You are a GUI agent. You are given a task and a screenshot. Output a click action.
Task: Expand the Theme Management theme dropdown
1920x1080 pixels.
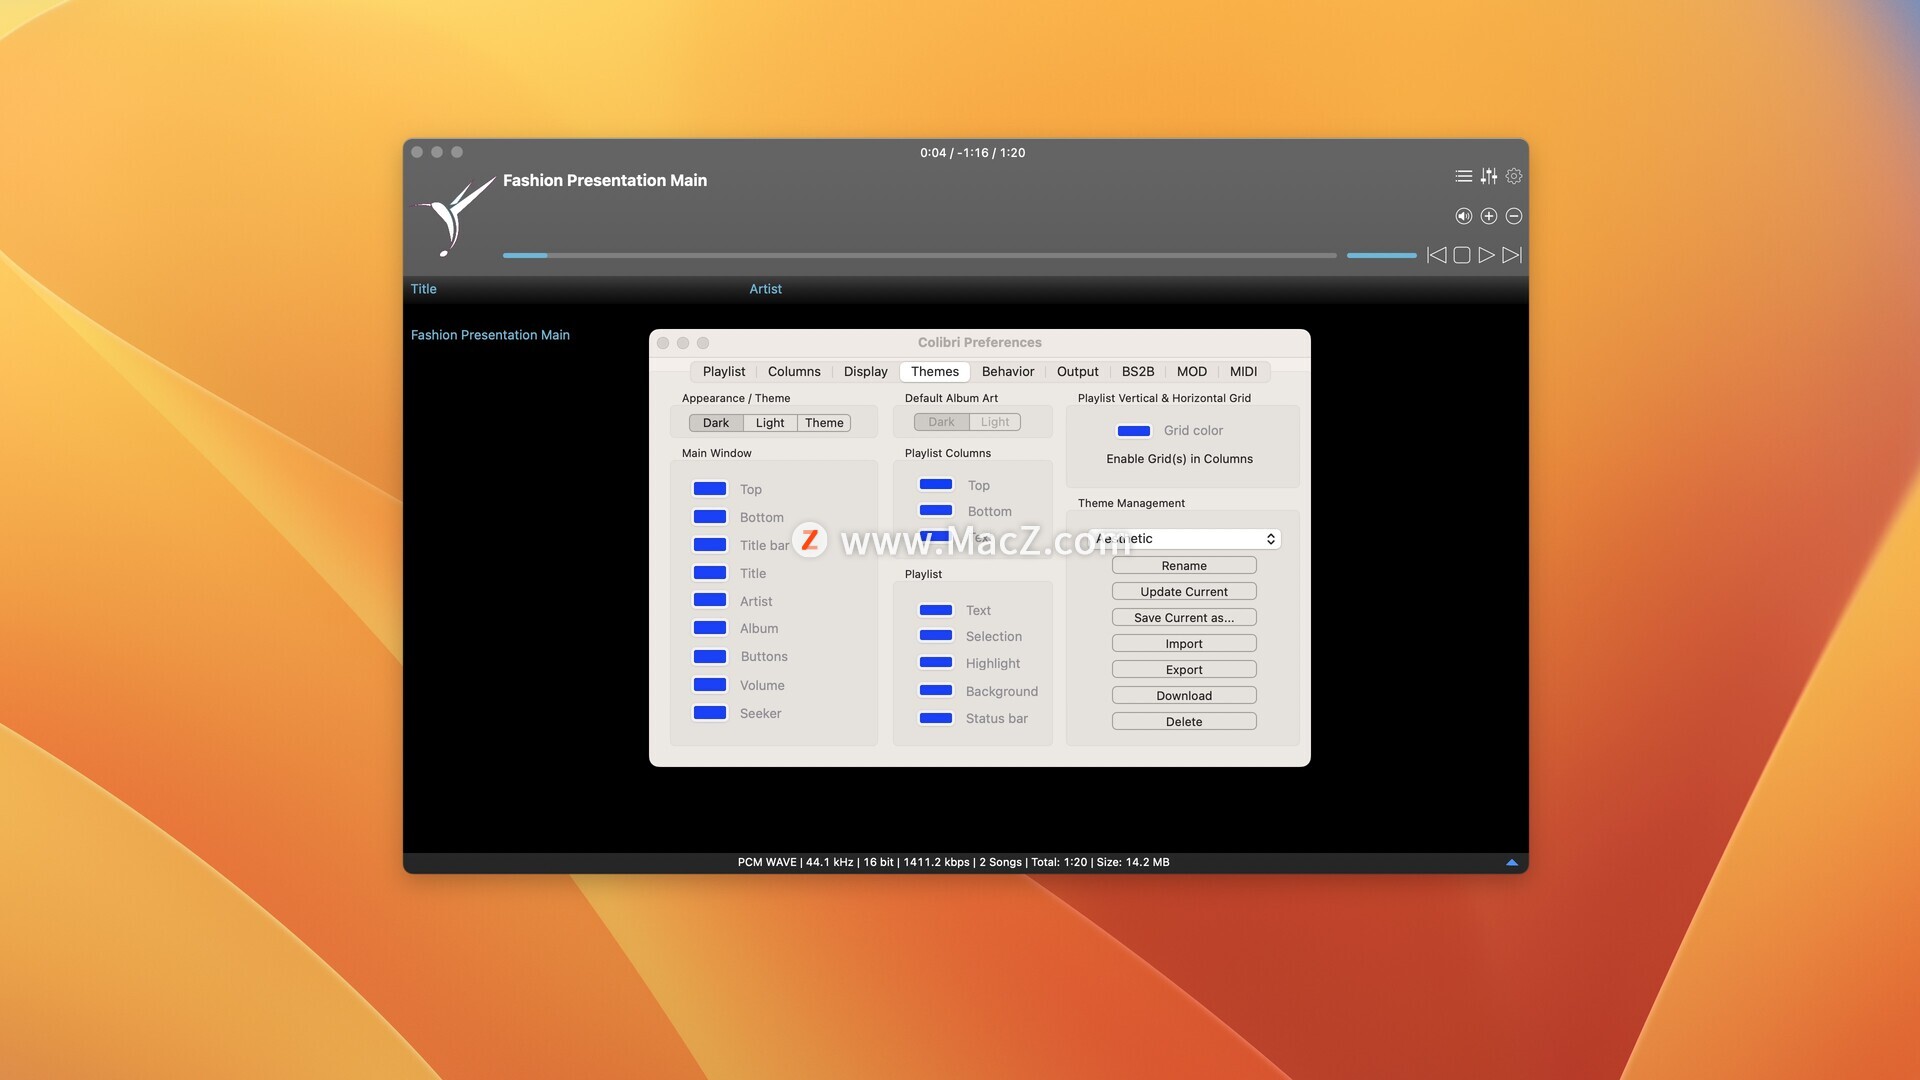coord(1184,539)
